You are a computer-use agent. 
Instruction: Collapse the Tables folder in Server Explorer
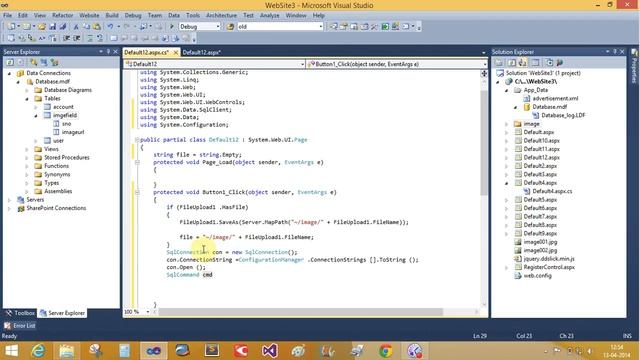click(x=27, y=98)
